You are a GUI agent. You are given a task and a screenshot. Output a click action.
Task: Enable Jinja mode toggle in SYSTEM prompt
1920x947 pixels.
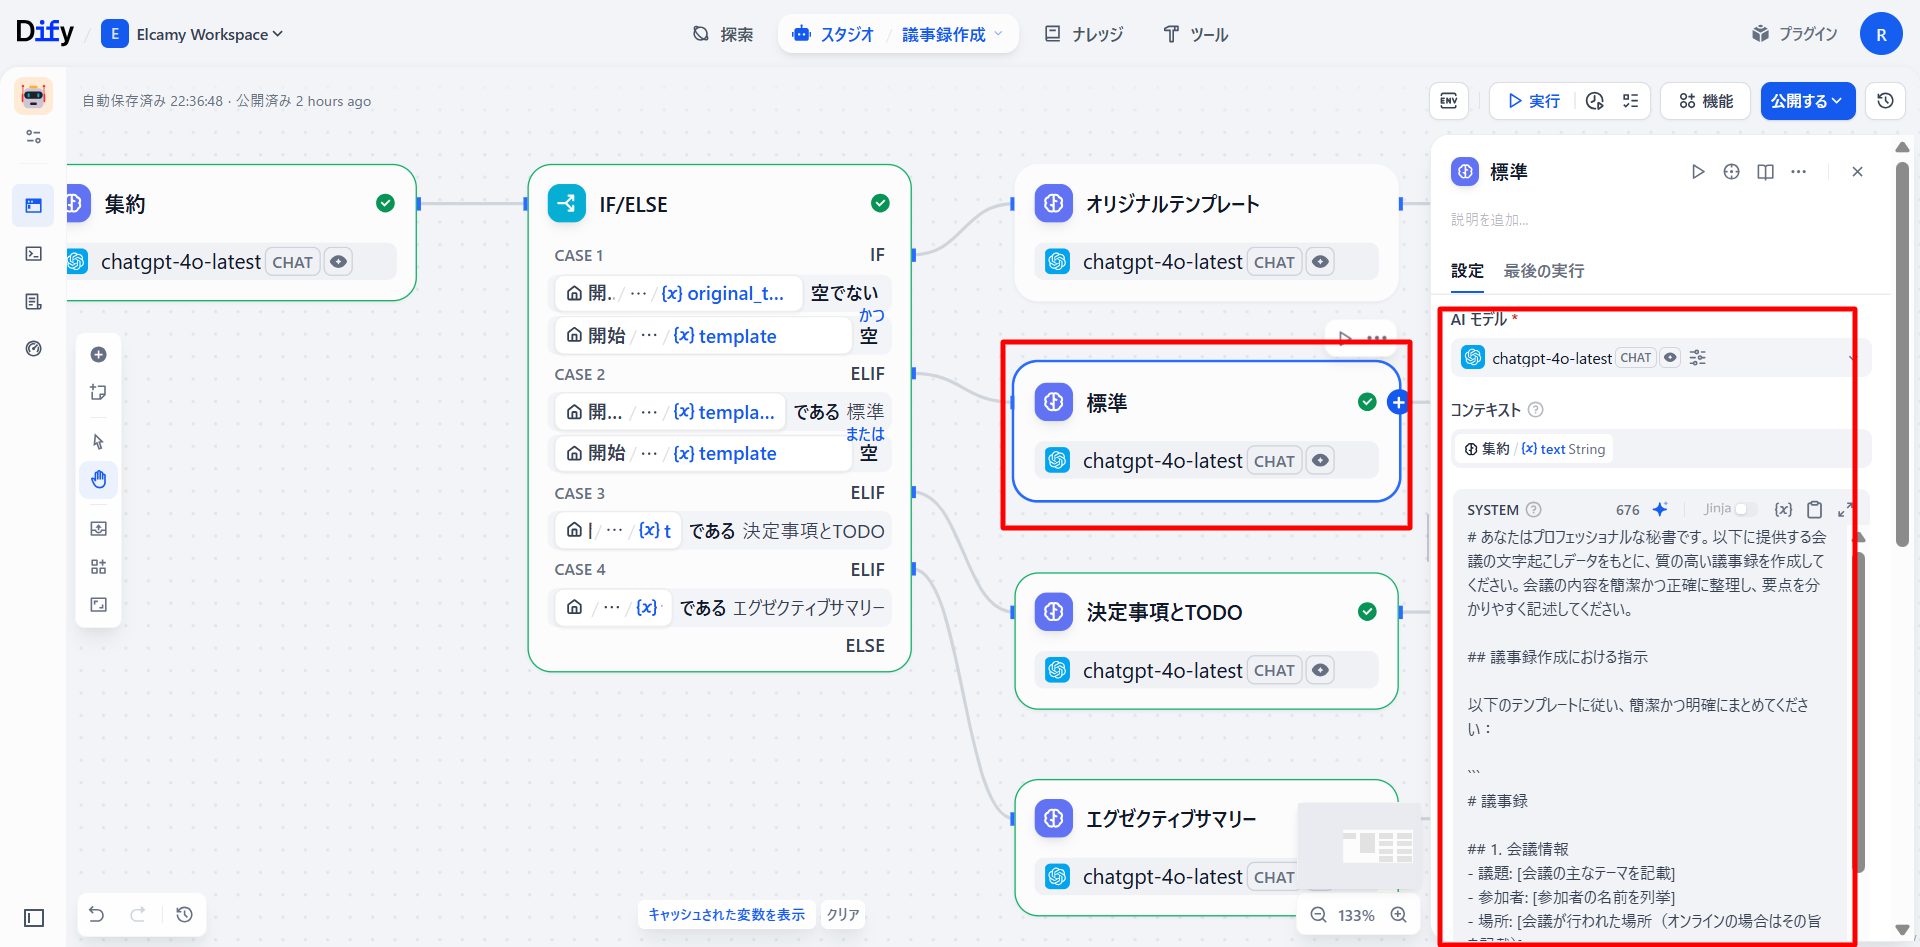[1745, 509]
